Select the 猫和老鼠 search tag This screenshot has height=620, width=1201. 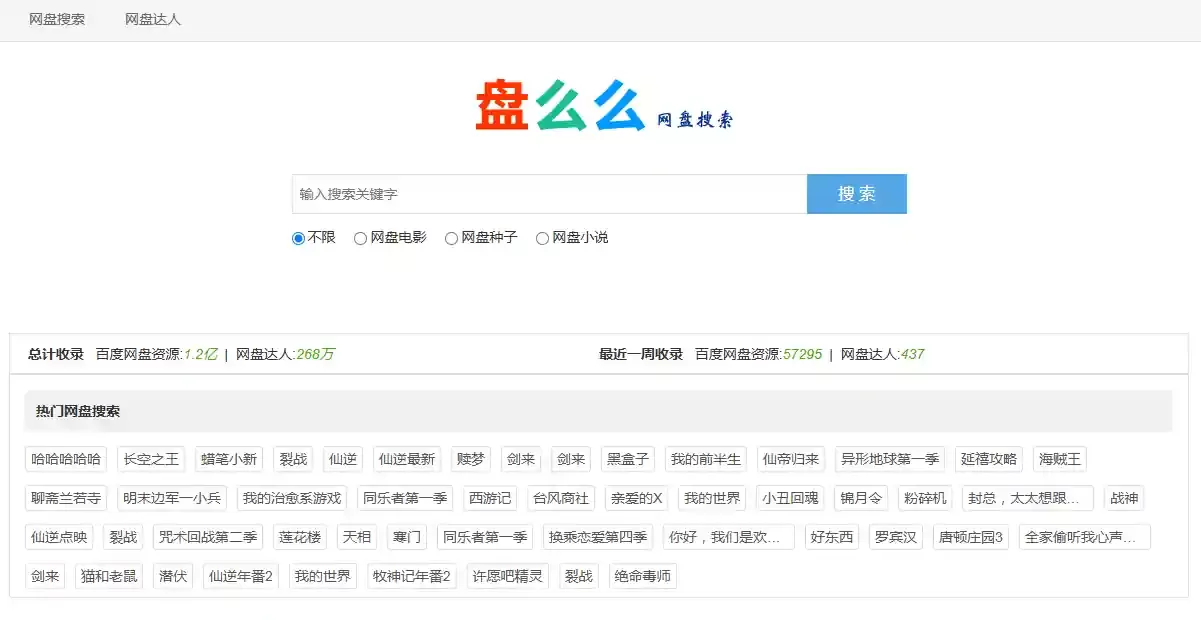point(109,576)
